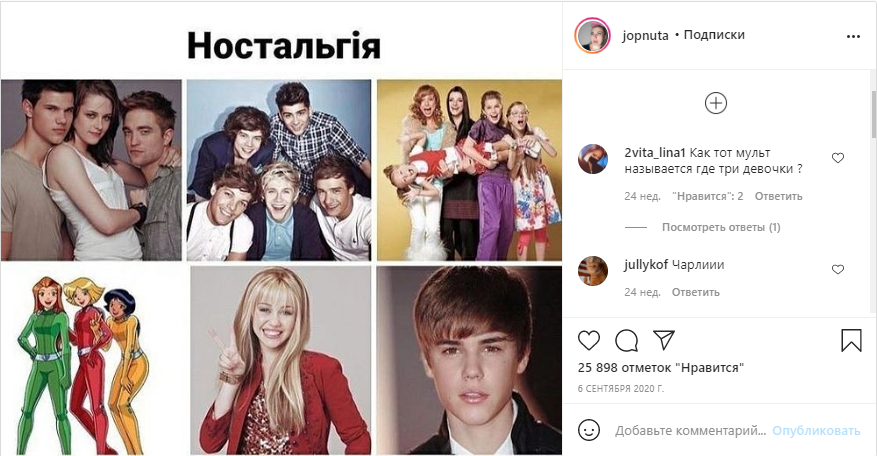Share post via paper plane icon

[664, 340]
